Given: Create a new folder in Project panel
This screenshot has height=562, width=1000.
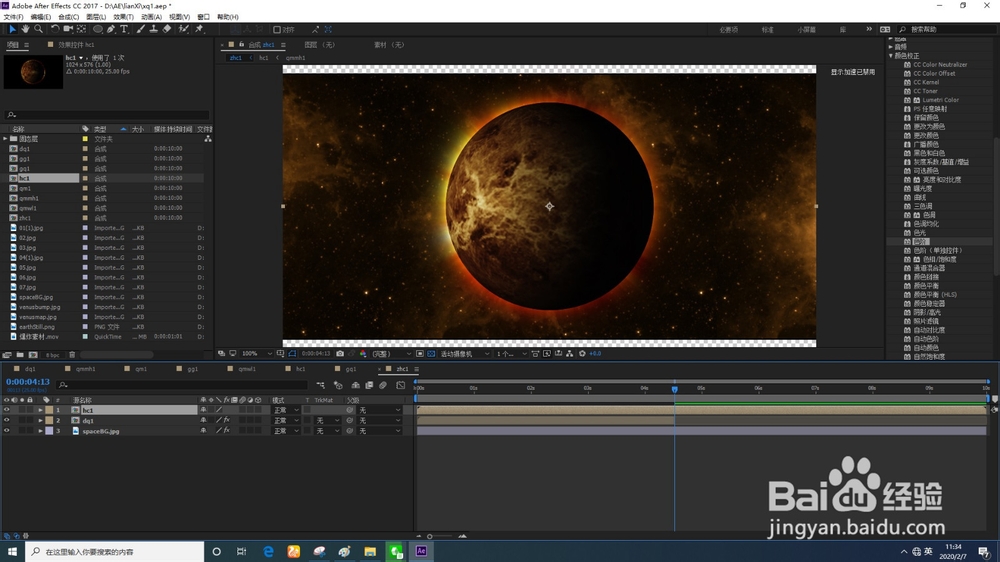Looking at the screenshot, I should click(20, 355).
